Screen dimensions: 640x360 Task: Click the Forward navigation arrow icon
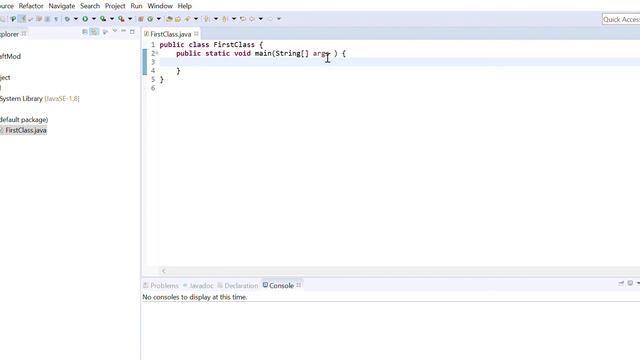tap(270, 19)
